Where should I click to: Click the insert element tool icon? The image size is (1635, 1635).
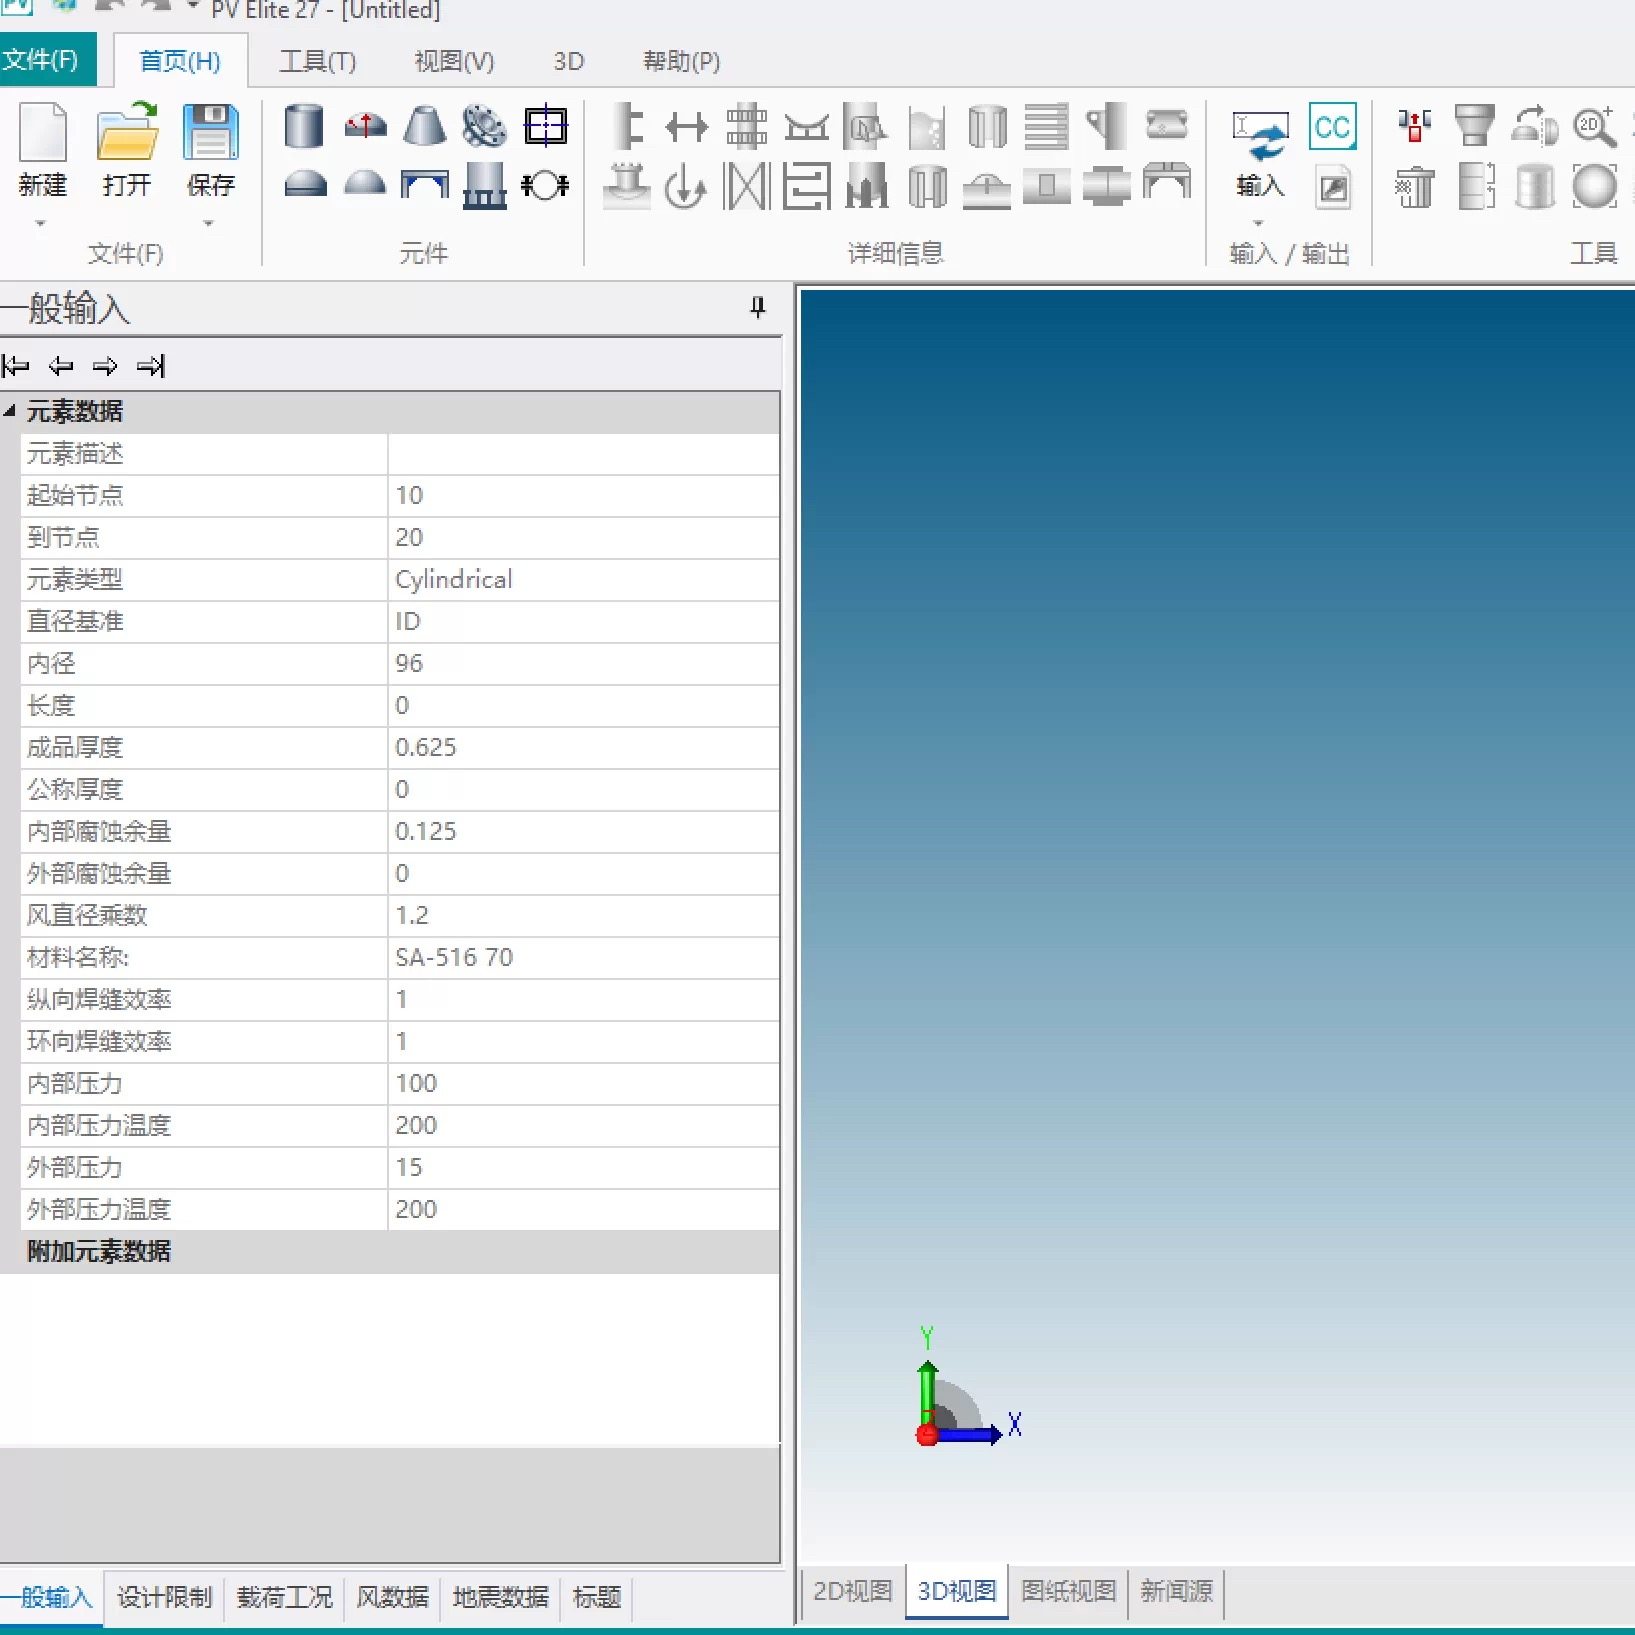(x=1414, y=126)
